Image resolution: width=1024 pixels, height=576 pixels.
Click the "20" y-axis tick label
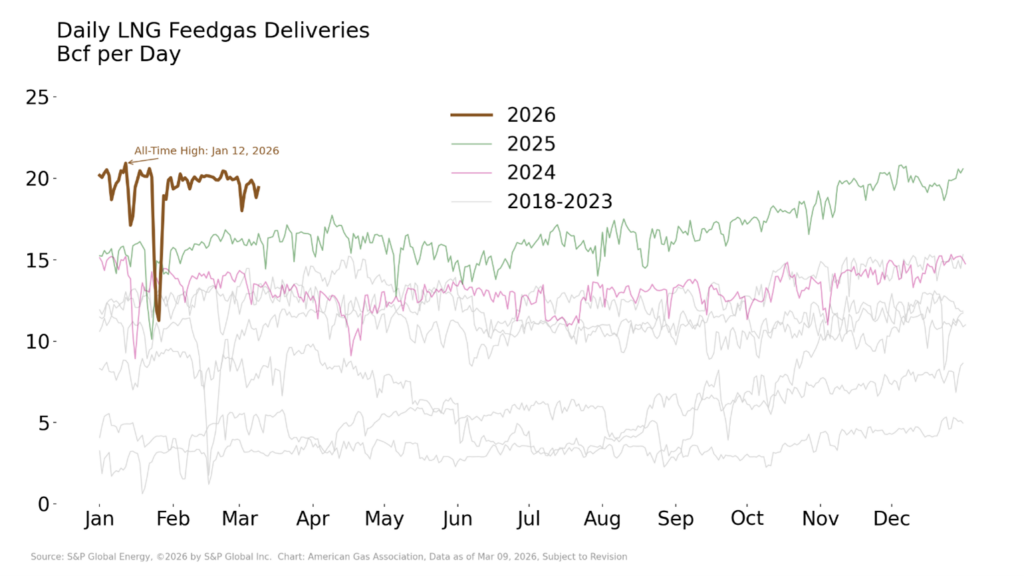[38, 179]
